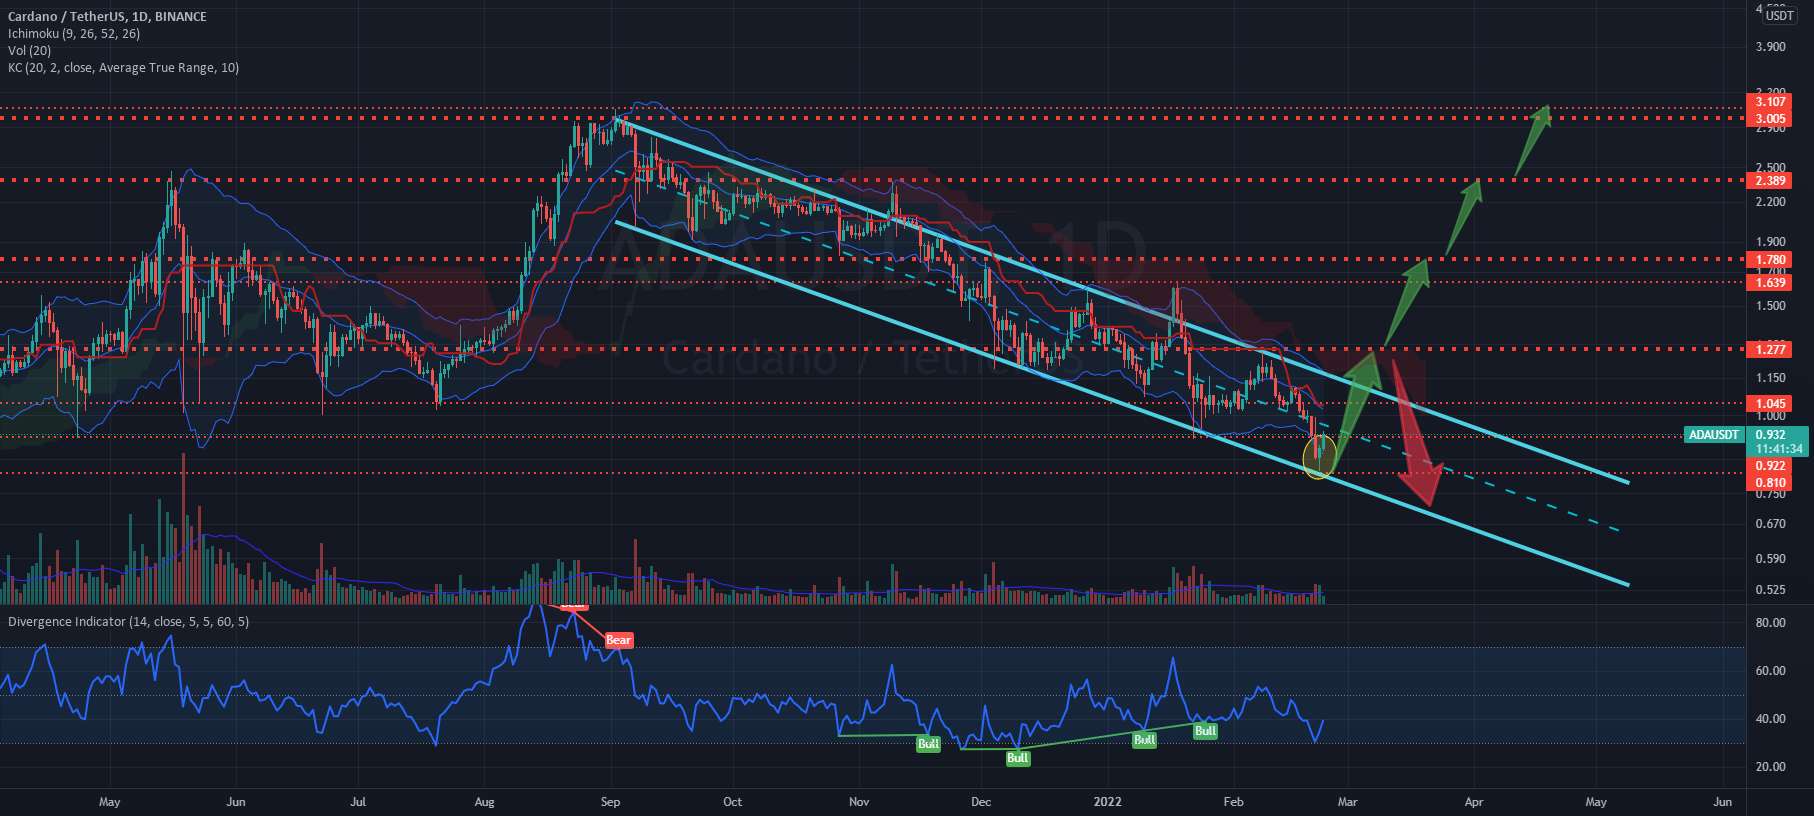Viewport: 1814px width, 816px height.
Task: Click the ADAUSDT symbol price tag
Action: pyautogui.click(x=1714, y=435)
